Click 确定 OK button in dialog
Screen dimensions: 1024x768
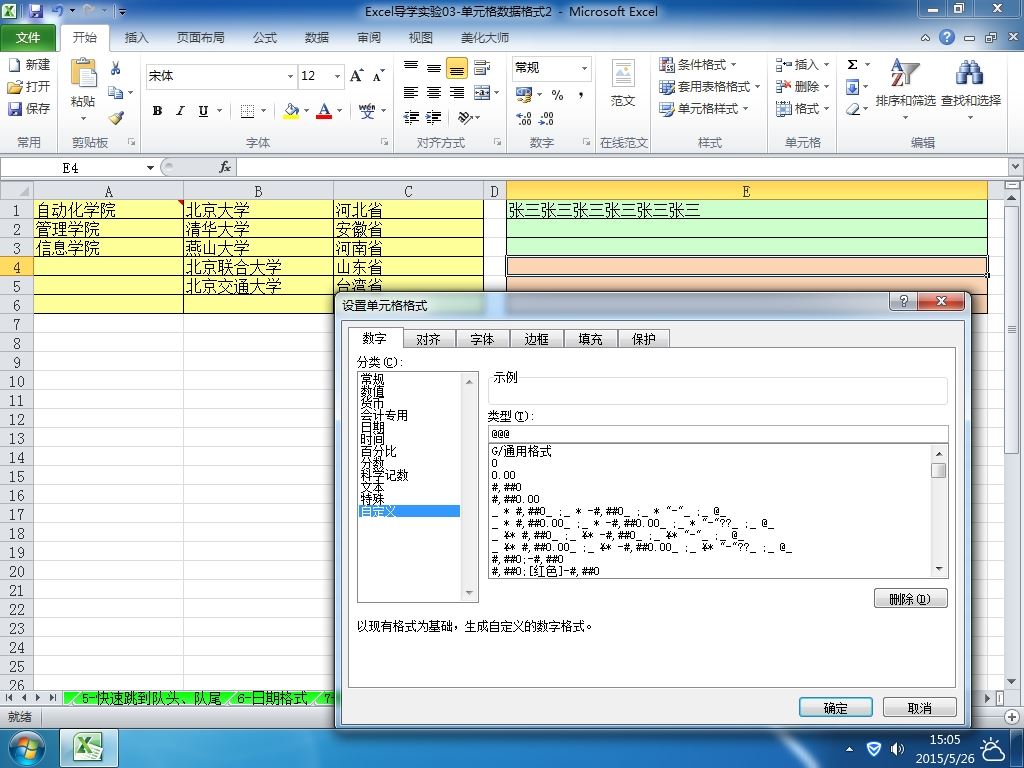(x=836, y=708)
